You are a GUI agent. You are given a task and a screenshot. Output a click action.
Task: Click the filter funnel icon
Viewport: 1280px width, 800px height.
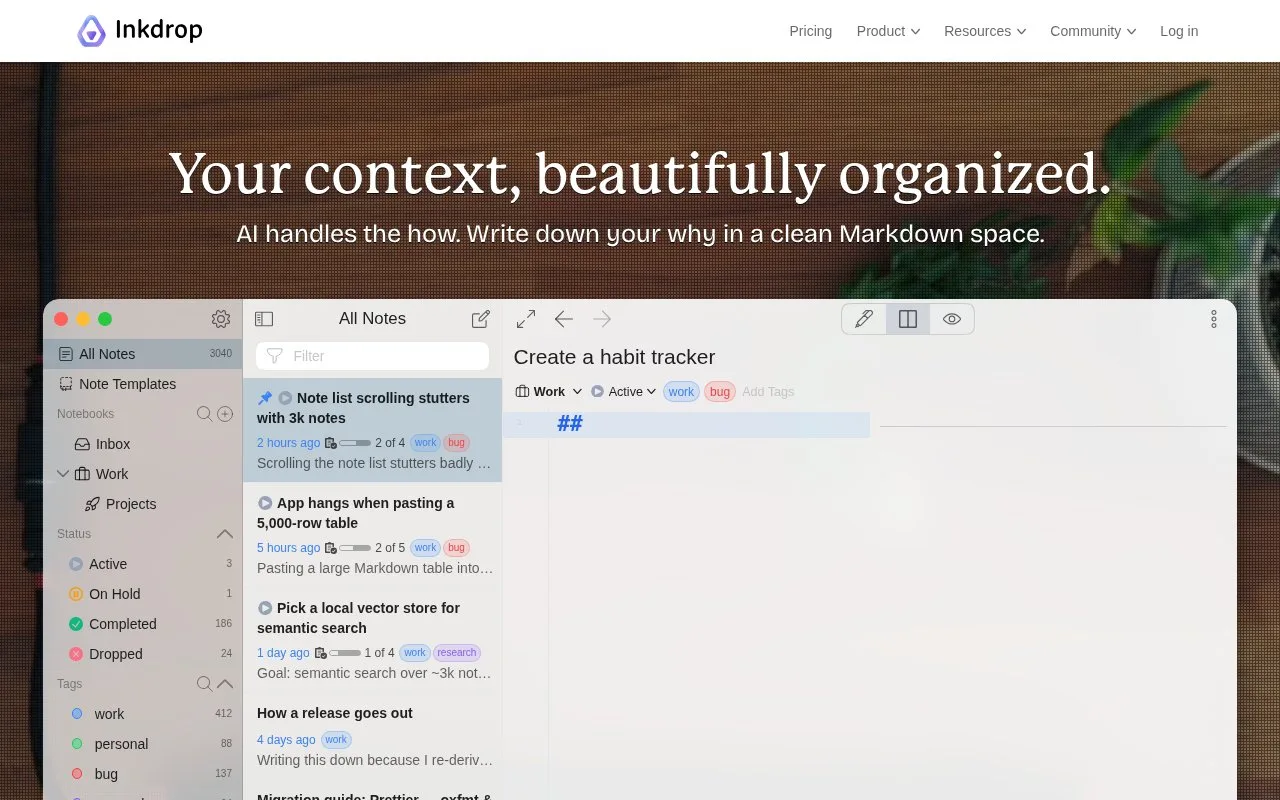[275, 356]
